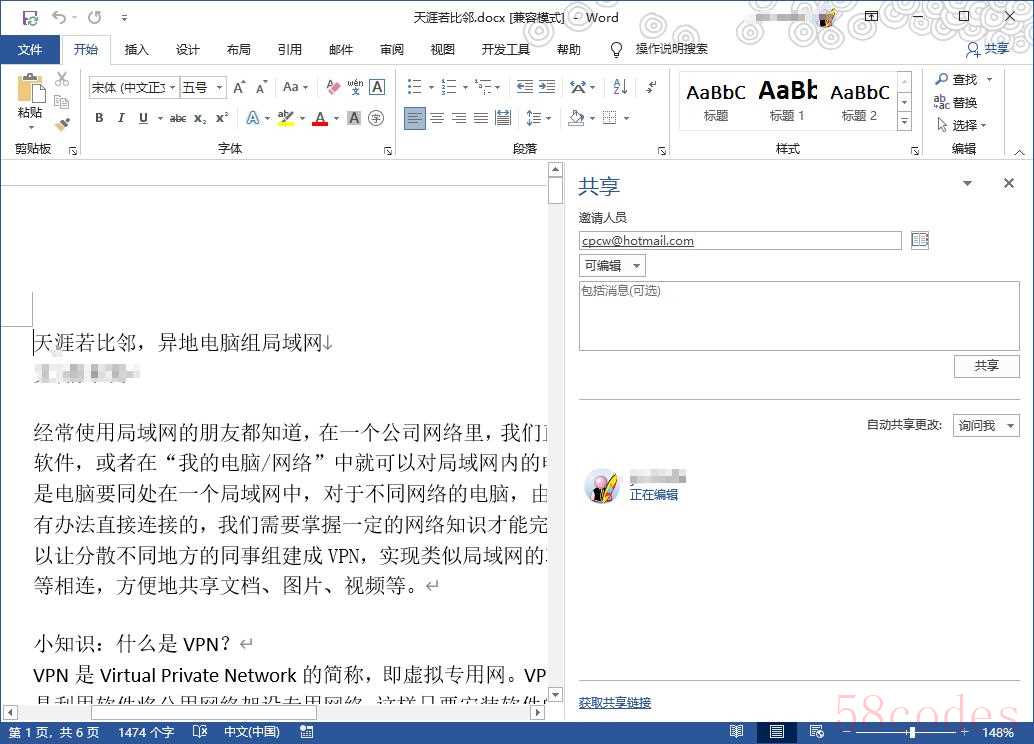Open the address book icon beside the email field
This screenshot has height=744, width=1034.
point(920,240)
